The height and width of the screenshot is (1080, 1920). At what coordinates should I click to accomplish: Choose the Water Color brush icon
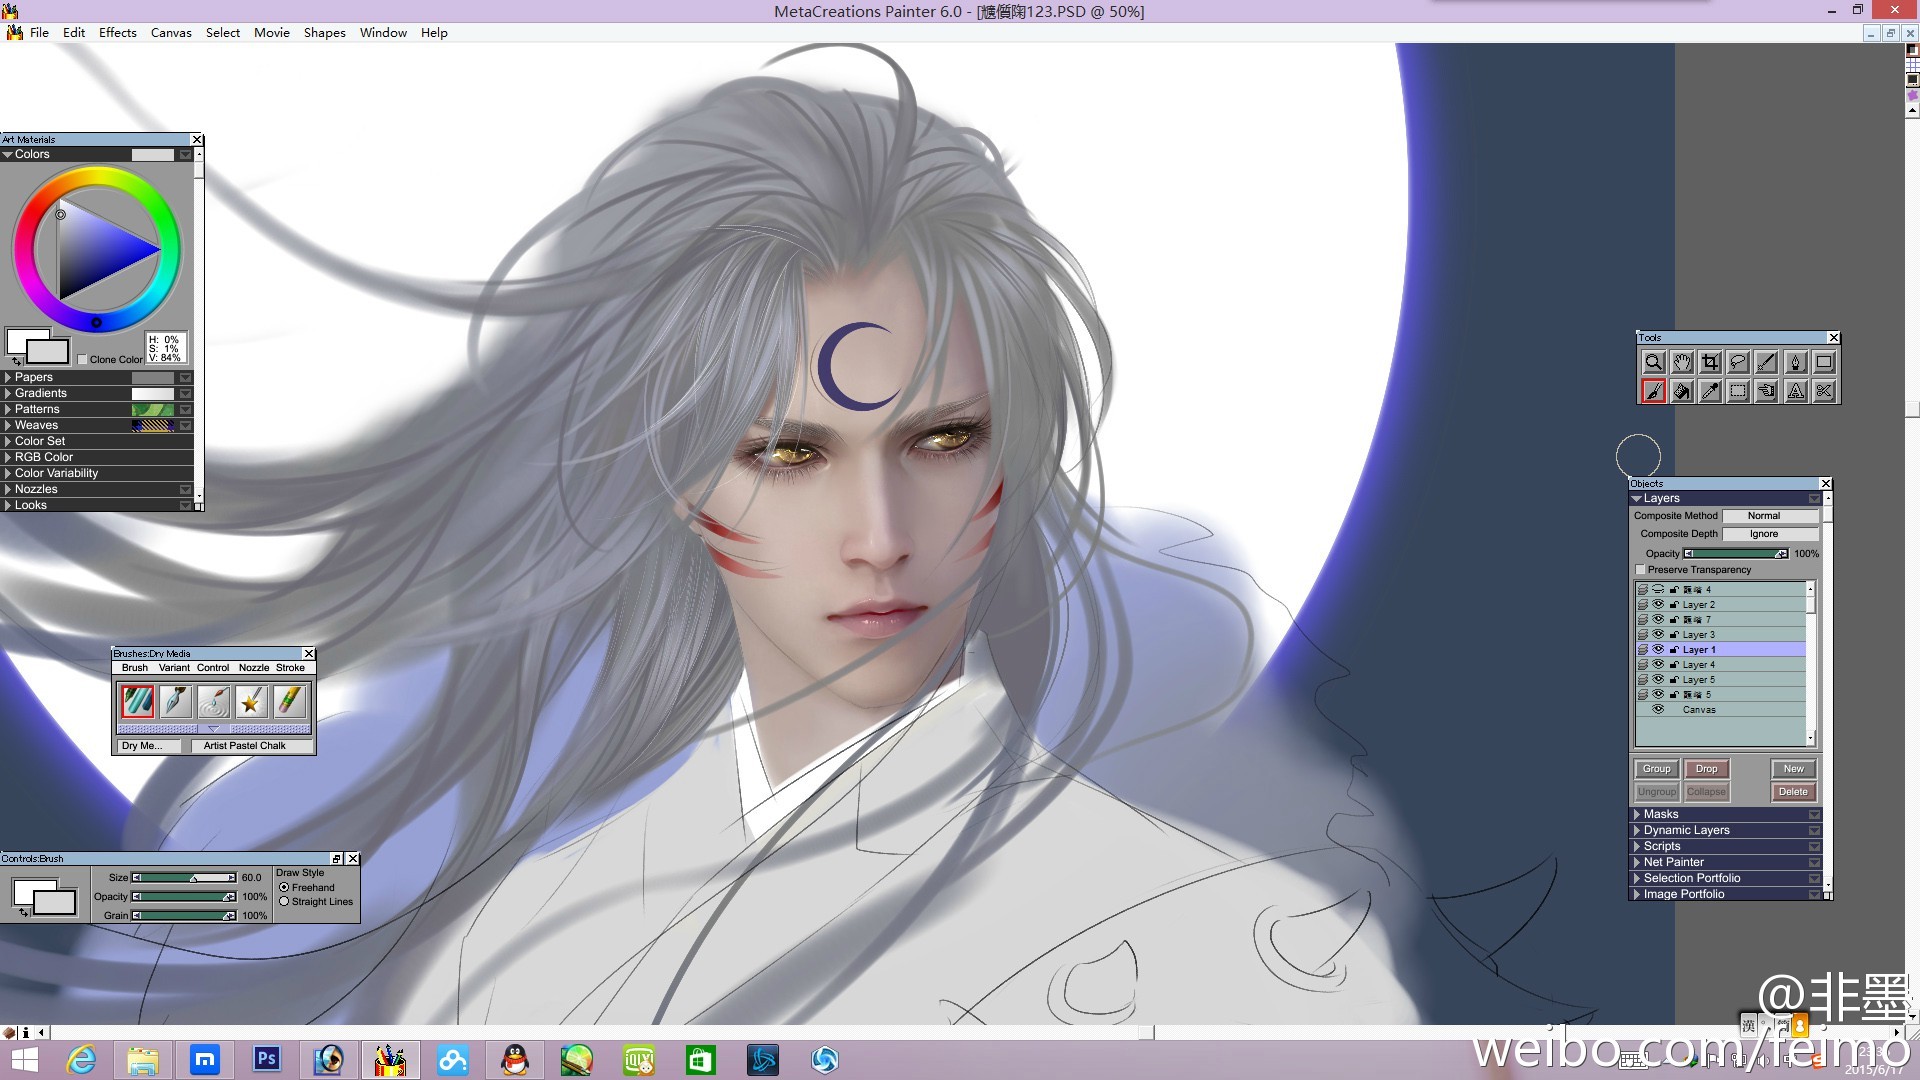point(214,701)
